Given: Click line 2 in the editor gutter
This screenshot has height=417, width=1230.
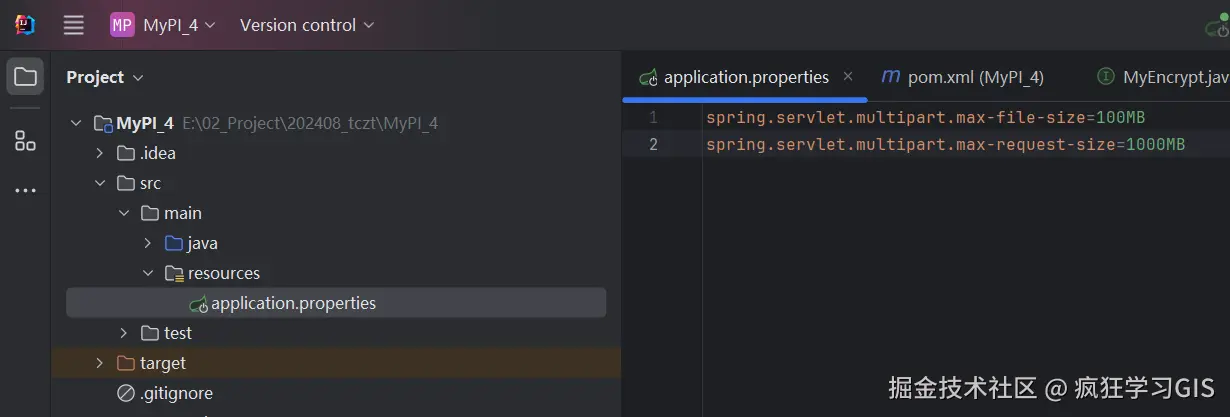Looking at the screenshot, I should click(653, 144).
